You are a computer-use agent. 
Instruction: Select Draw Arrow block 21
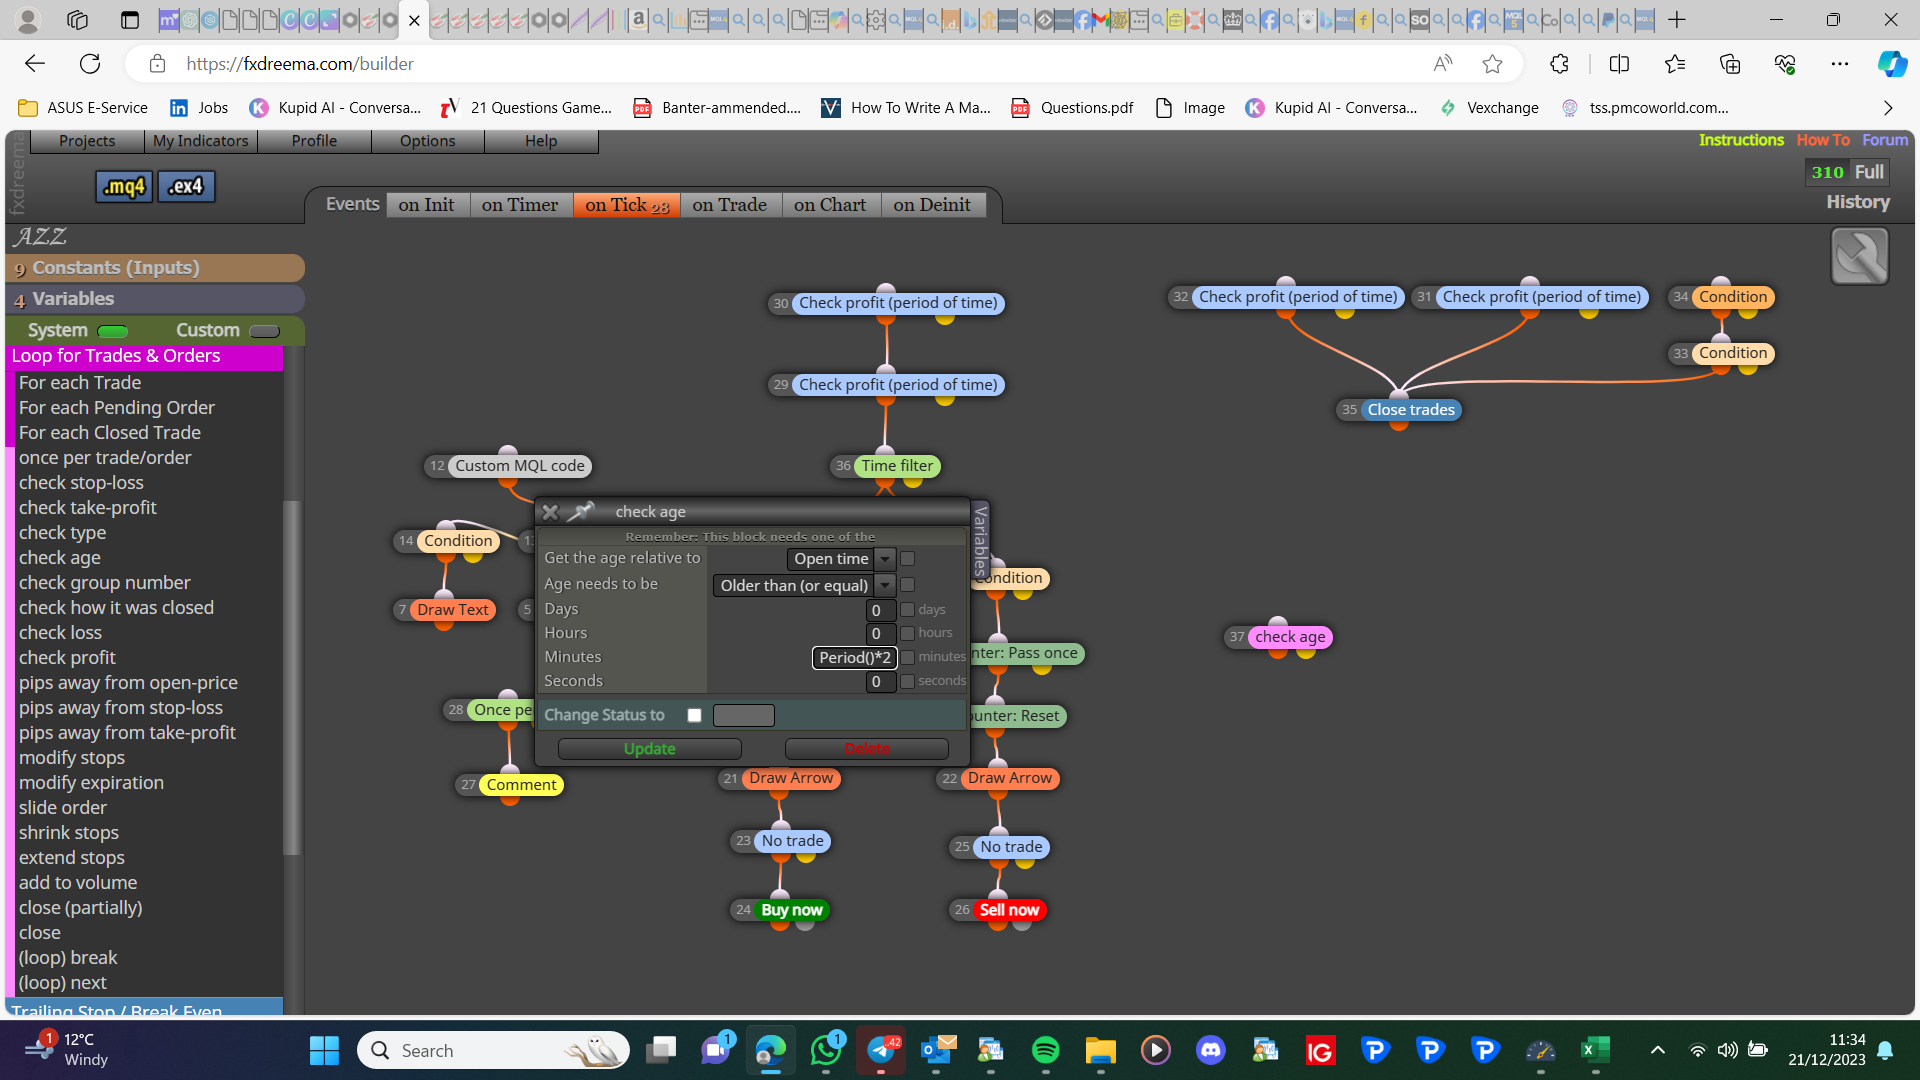pyautogui.click(x=791, y=778)
